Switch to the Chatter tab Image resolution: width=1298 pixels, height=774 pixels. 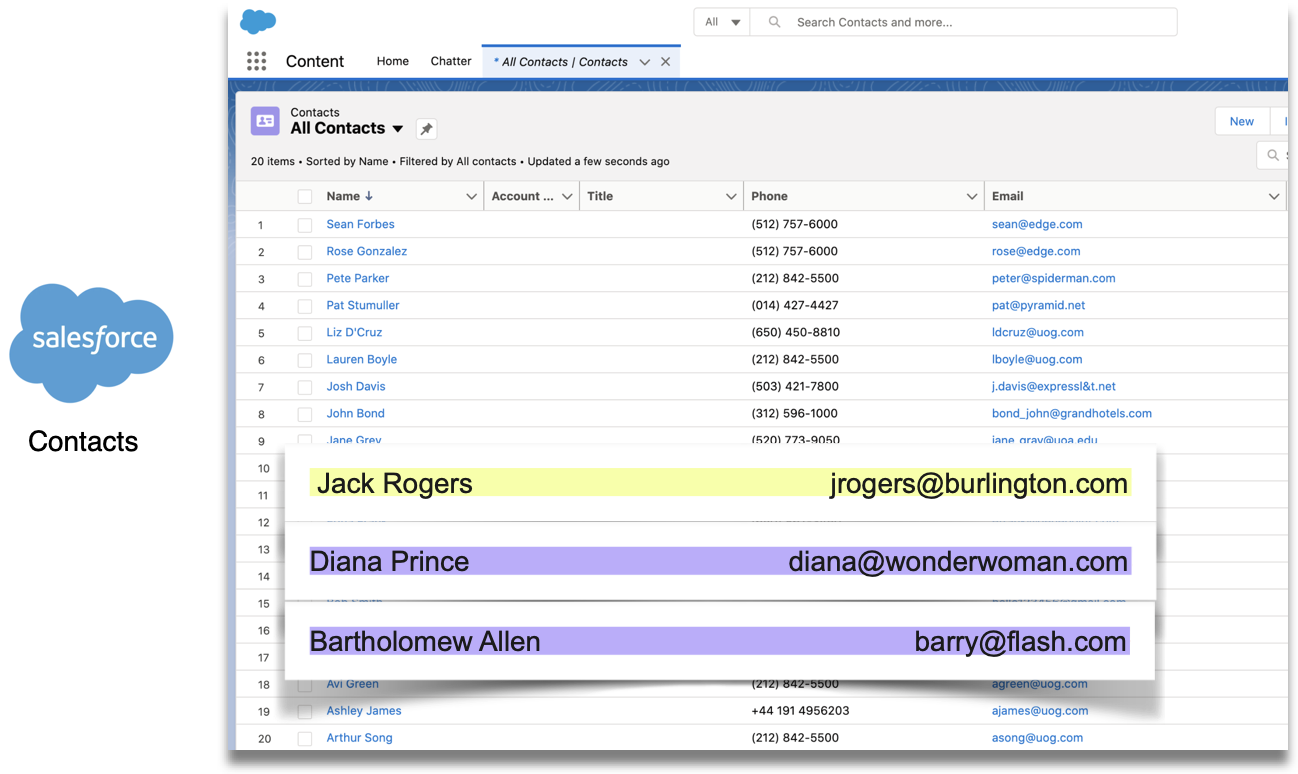pos(451,61)
